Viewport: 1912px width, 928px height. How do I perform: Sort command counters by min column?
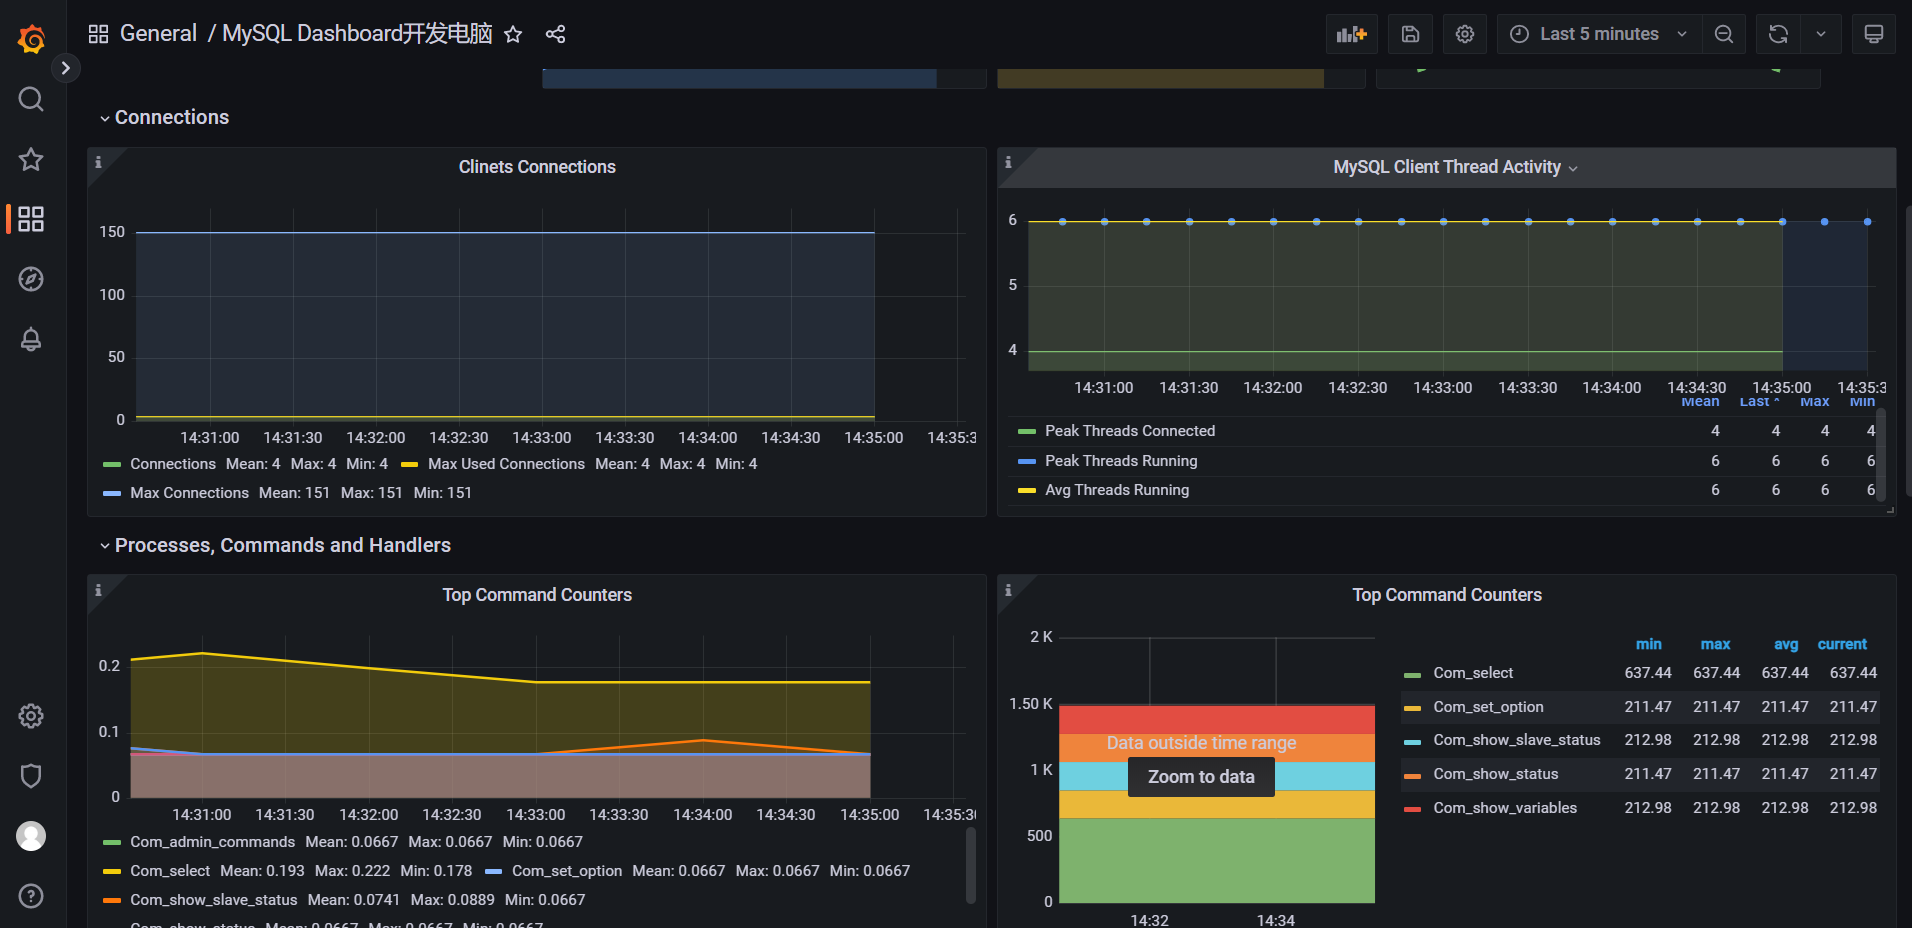[x=1648, y=644]
